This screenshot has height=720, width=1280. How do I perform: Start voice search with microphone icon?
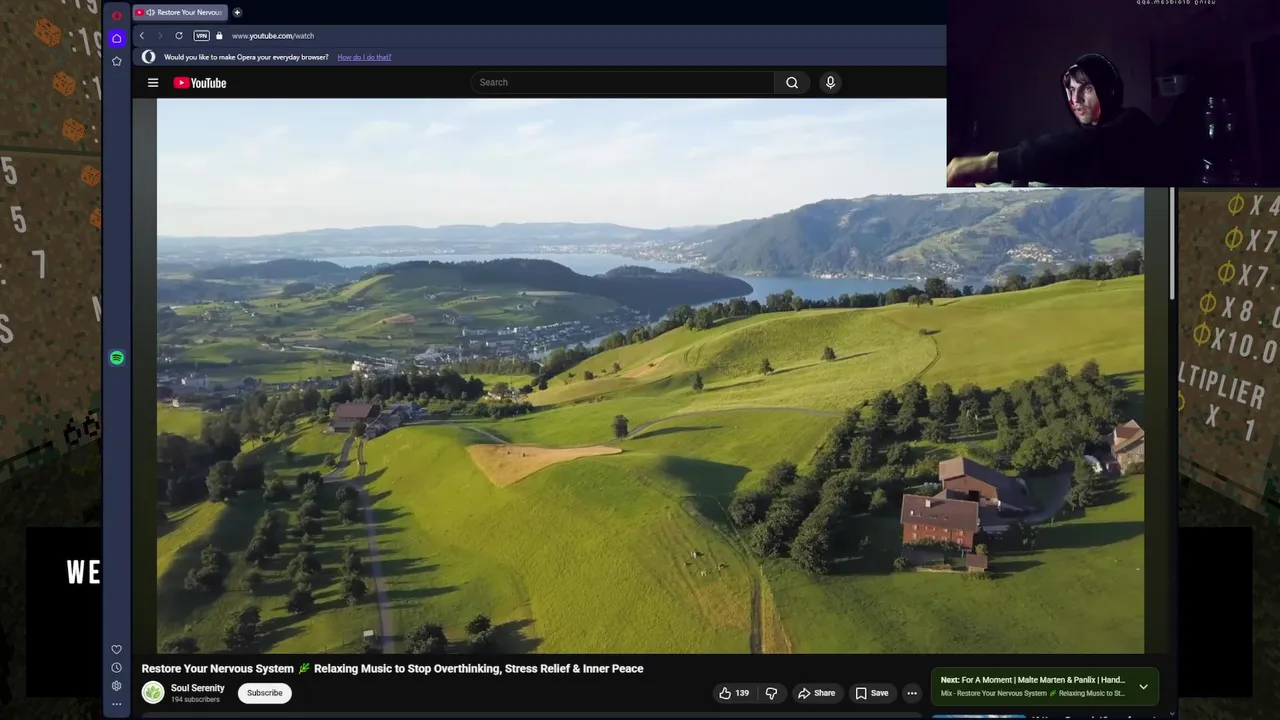pyautogui.click(x=830, y=83)
